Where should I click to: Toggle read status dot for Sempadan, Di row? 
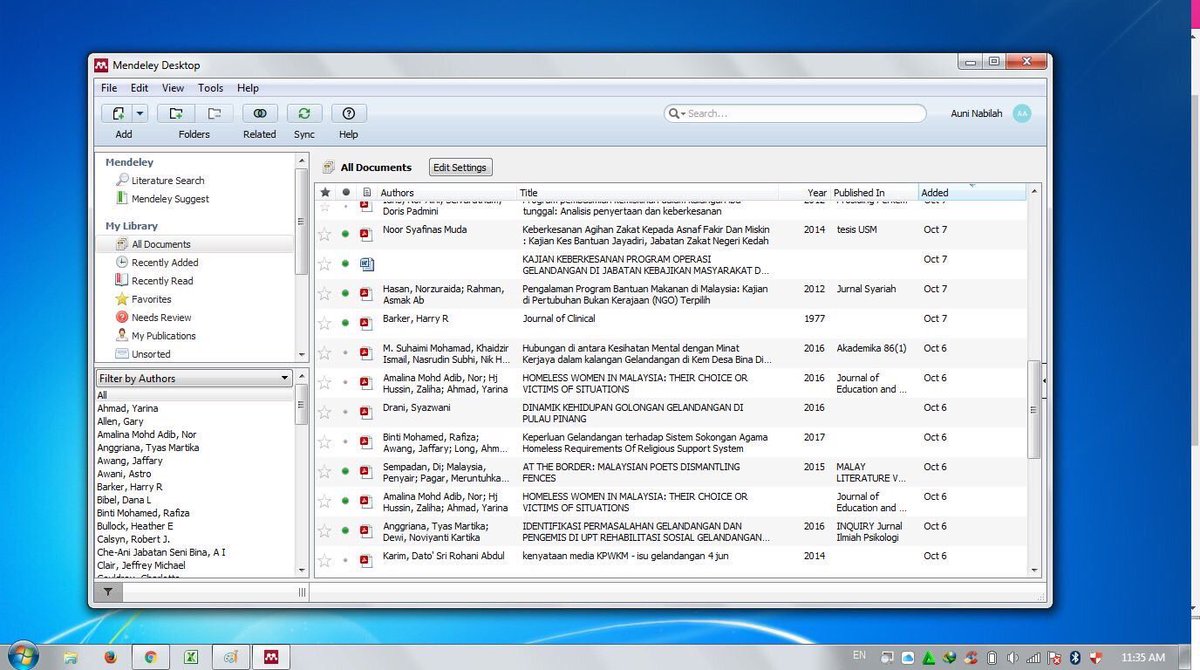pyautogui.click(x=346, y=471)
